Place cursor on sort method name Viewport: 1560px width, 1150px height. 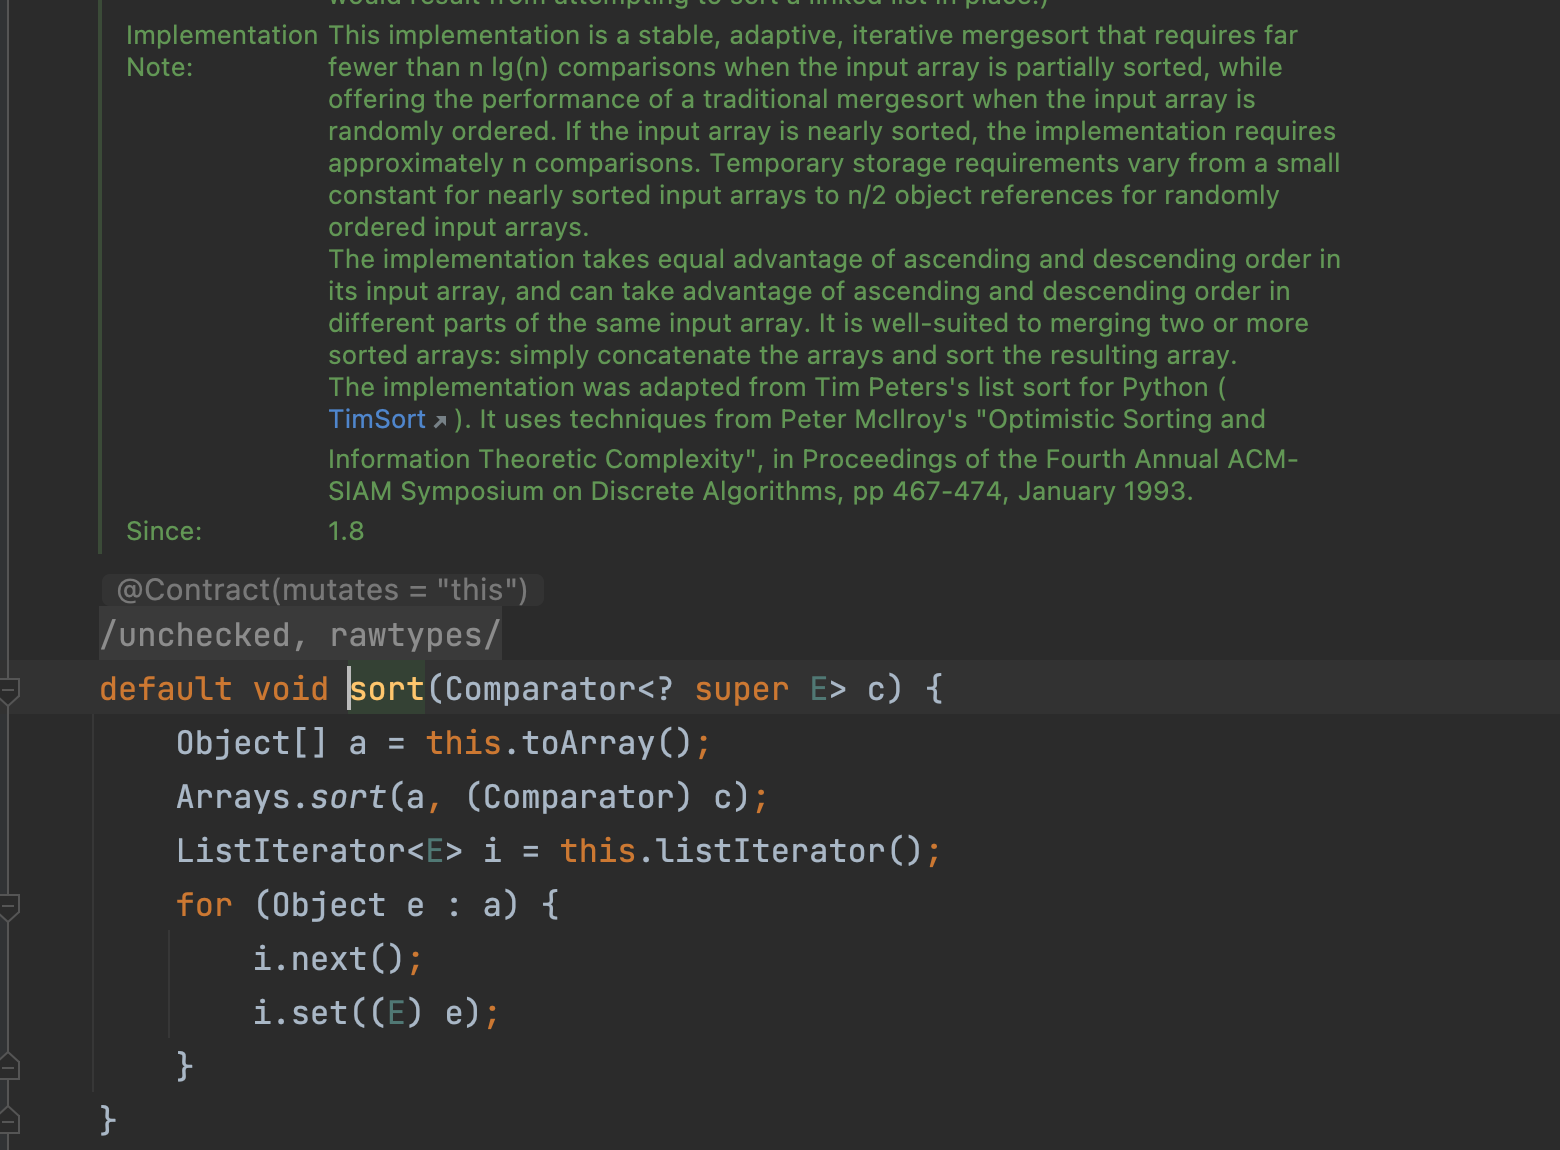pos(387,689)
